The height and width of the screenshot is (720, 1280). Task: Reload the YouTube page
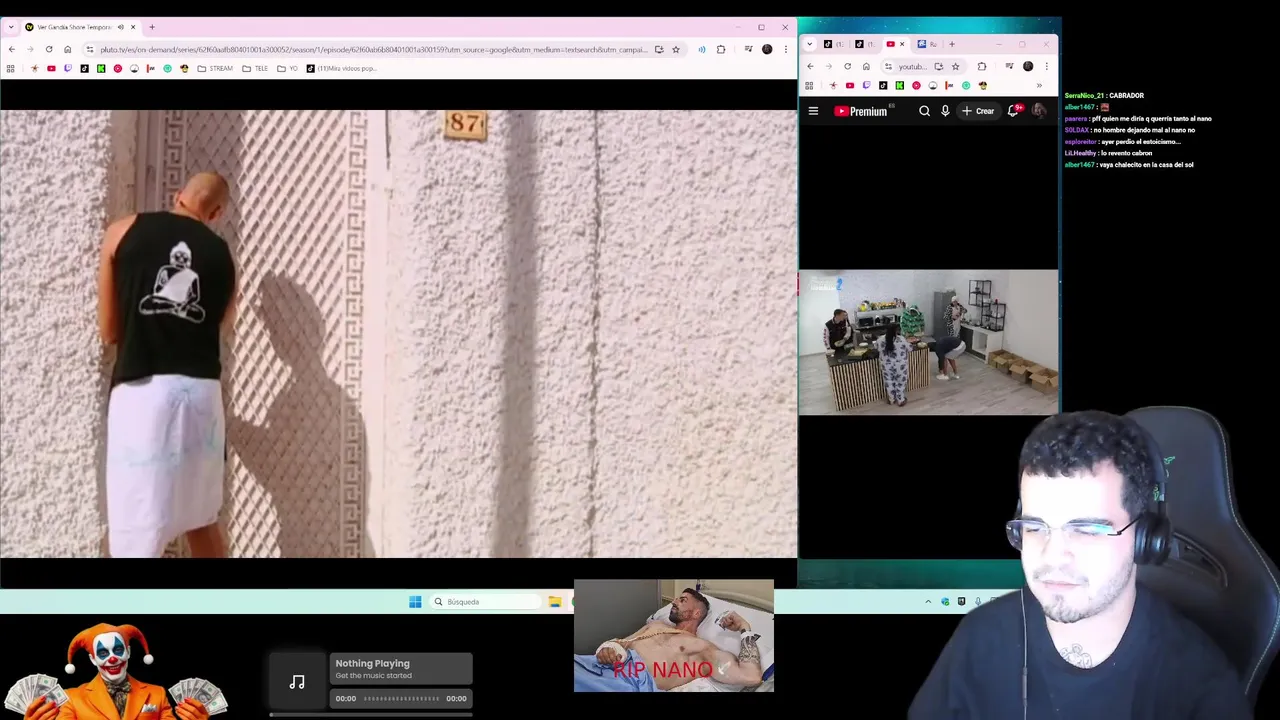pyautogui.click(x=847, y=67)
